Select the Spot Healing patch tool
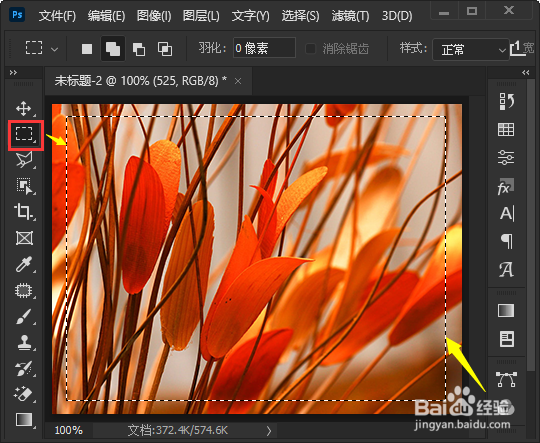This screenshot has height=443, width=540. (x=23, y=291)
